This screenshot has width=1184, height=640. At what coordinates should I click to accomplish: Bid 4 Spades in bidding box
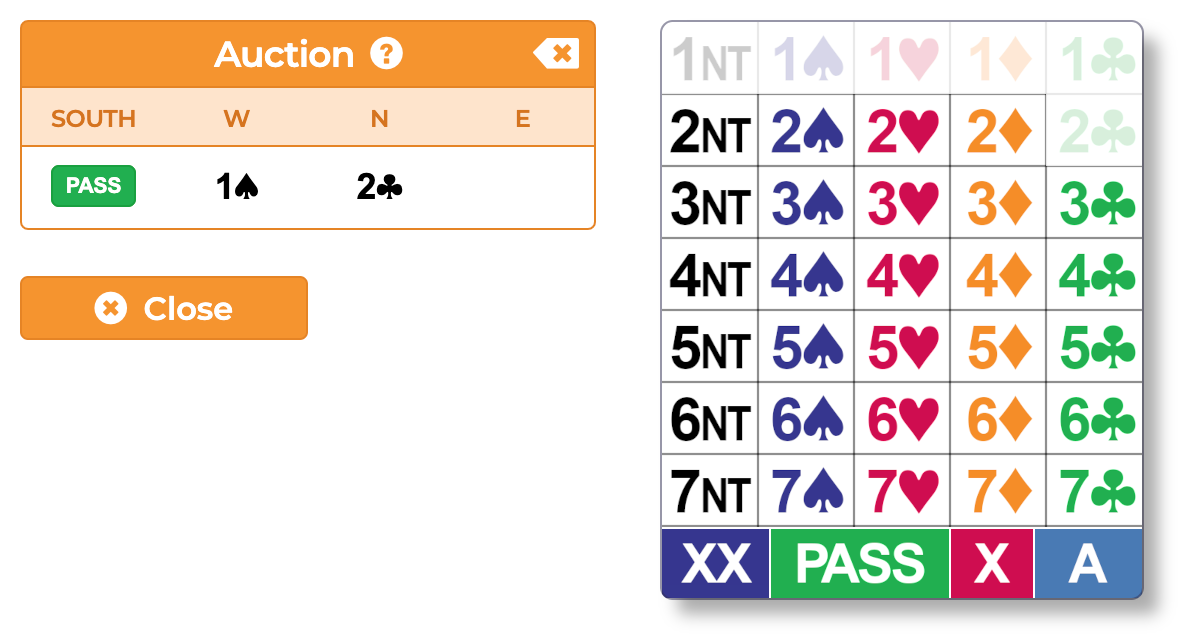click(x=805, y=276)
